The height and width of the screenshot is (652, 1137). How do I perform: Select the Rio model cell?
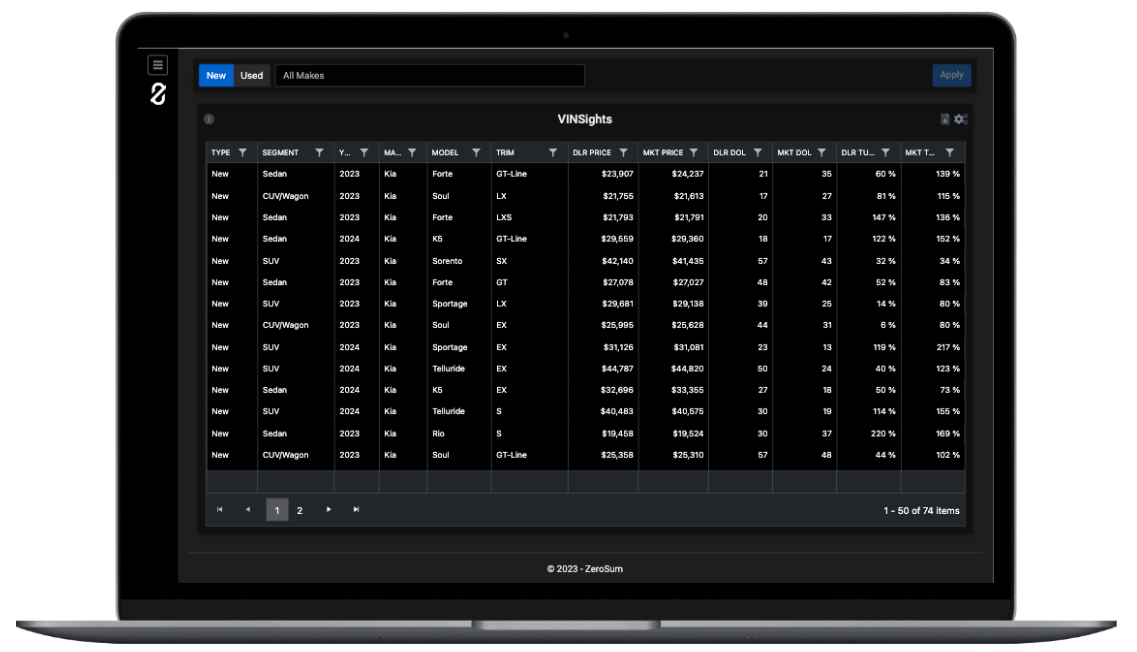pyautogui.click(x=438, y=433)
